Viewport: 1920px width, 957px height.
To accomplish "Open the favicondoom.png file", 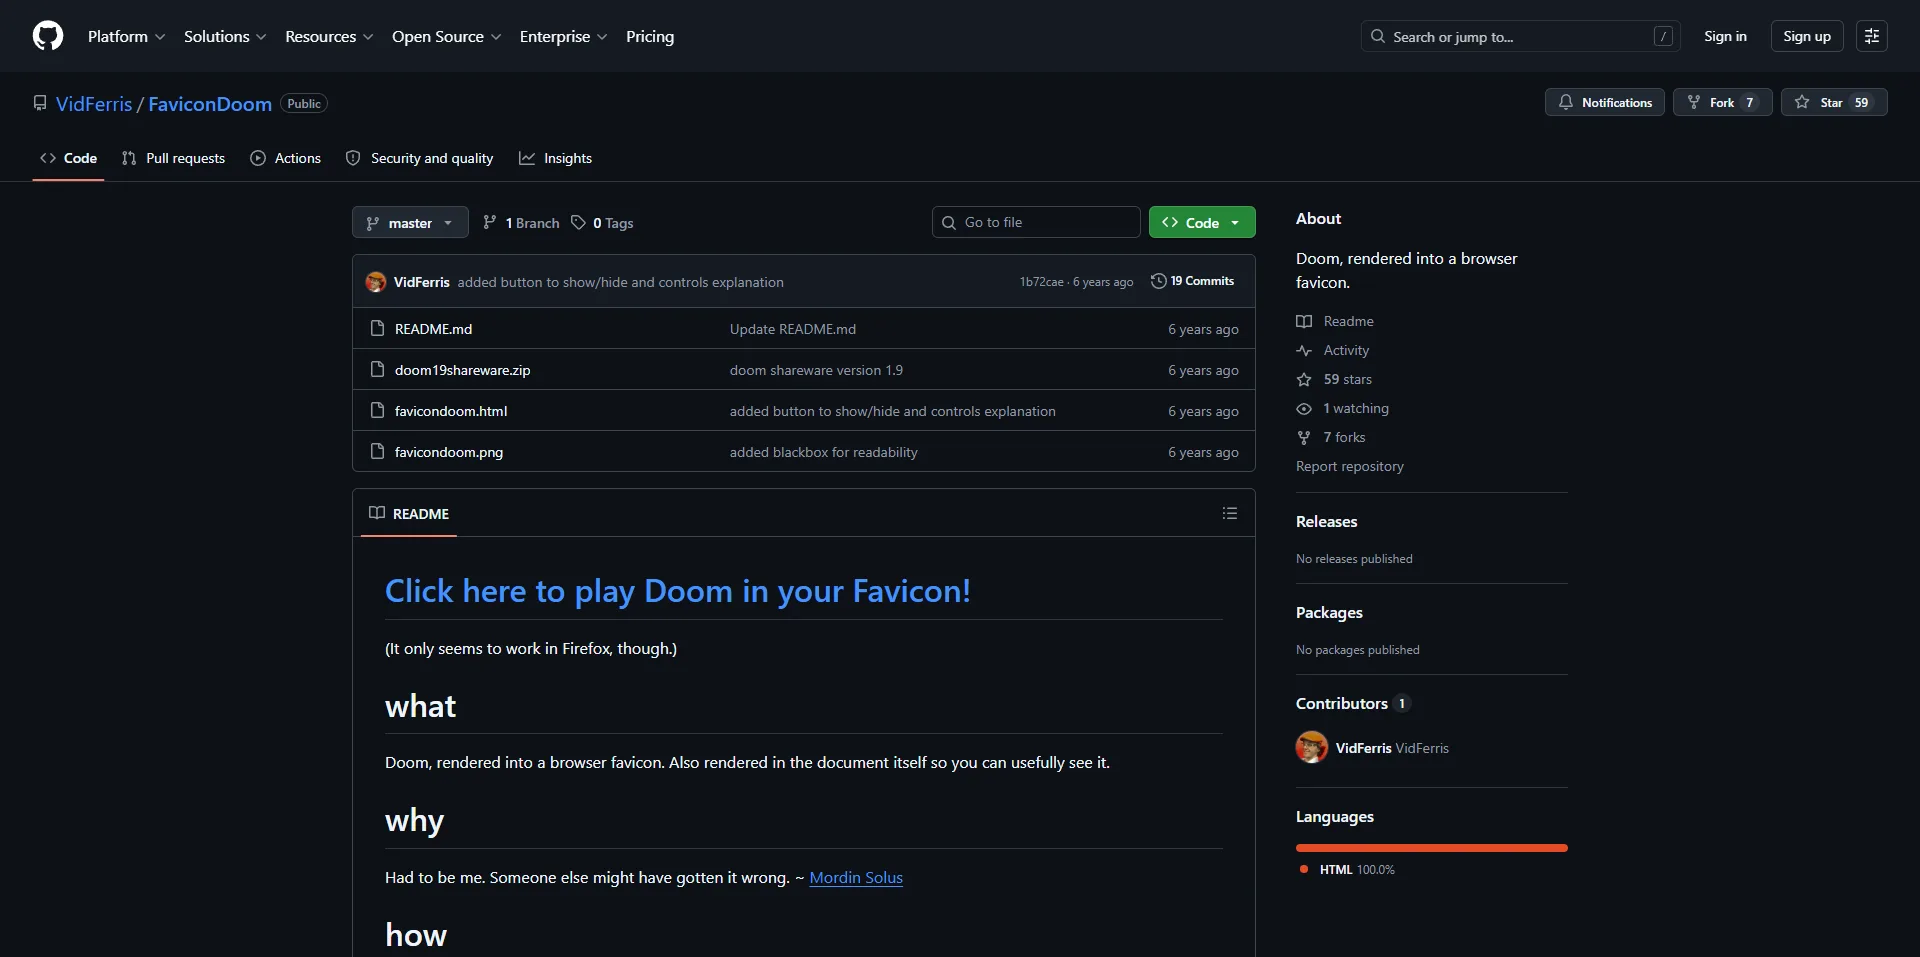I will click(x=449, y=452).
